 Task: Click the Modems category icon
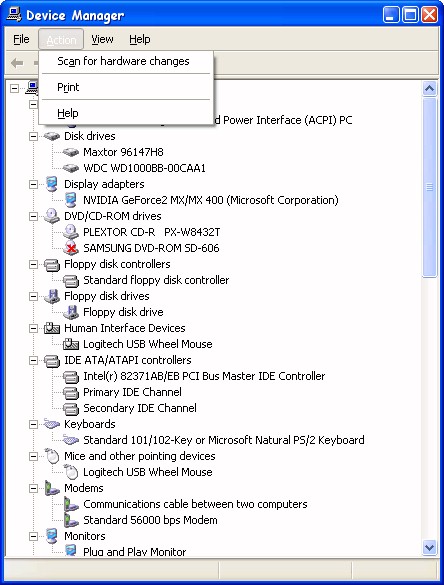pyautogui.click(x=51, y=488)
